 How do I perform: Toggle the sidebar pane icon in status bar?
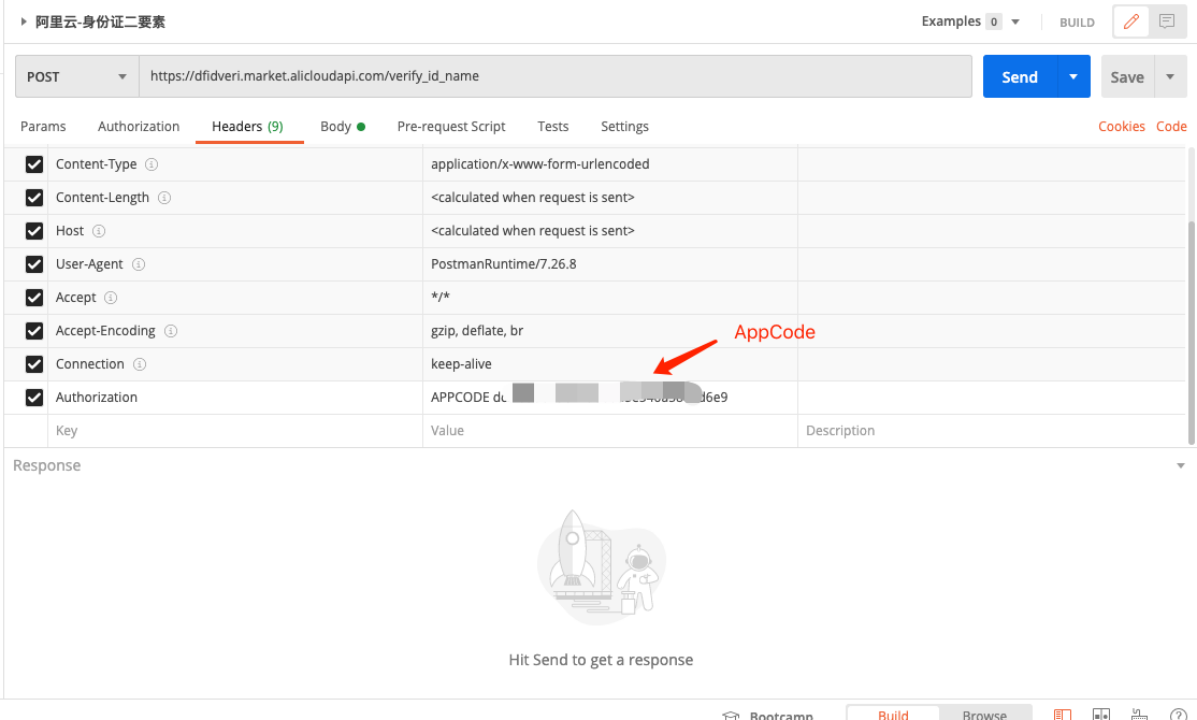[1063, 715]
